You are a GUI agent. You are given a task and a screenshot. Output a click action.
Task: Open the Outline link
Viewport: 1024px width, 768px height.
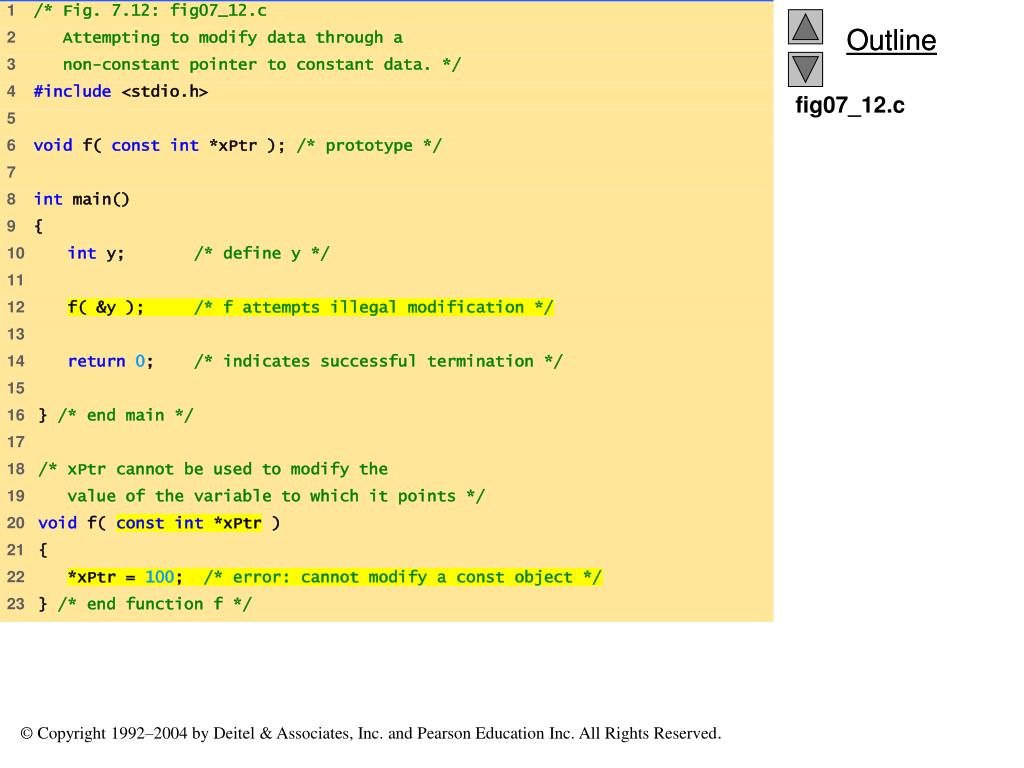coord(891,40)
